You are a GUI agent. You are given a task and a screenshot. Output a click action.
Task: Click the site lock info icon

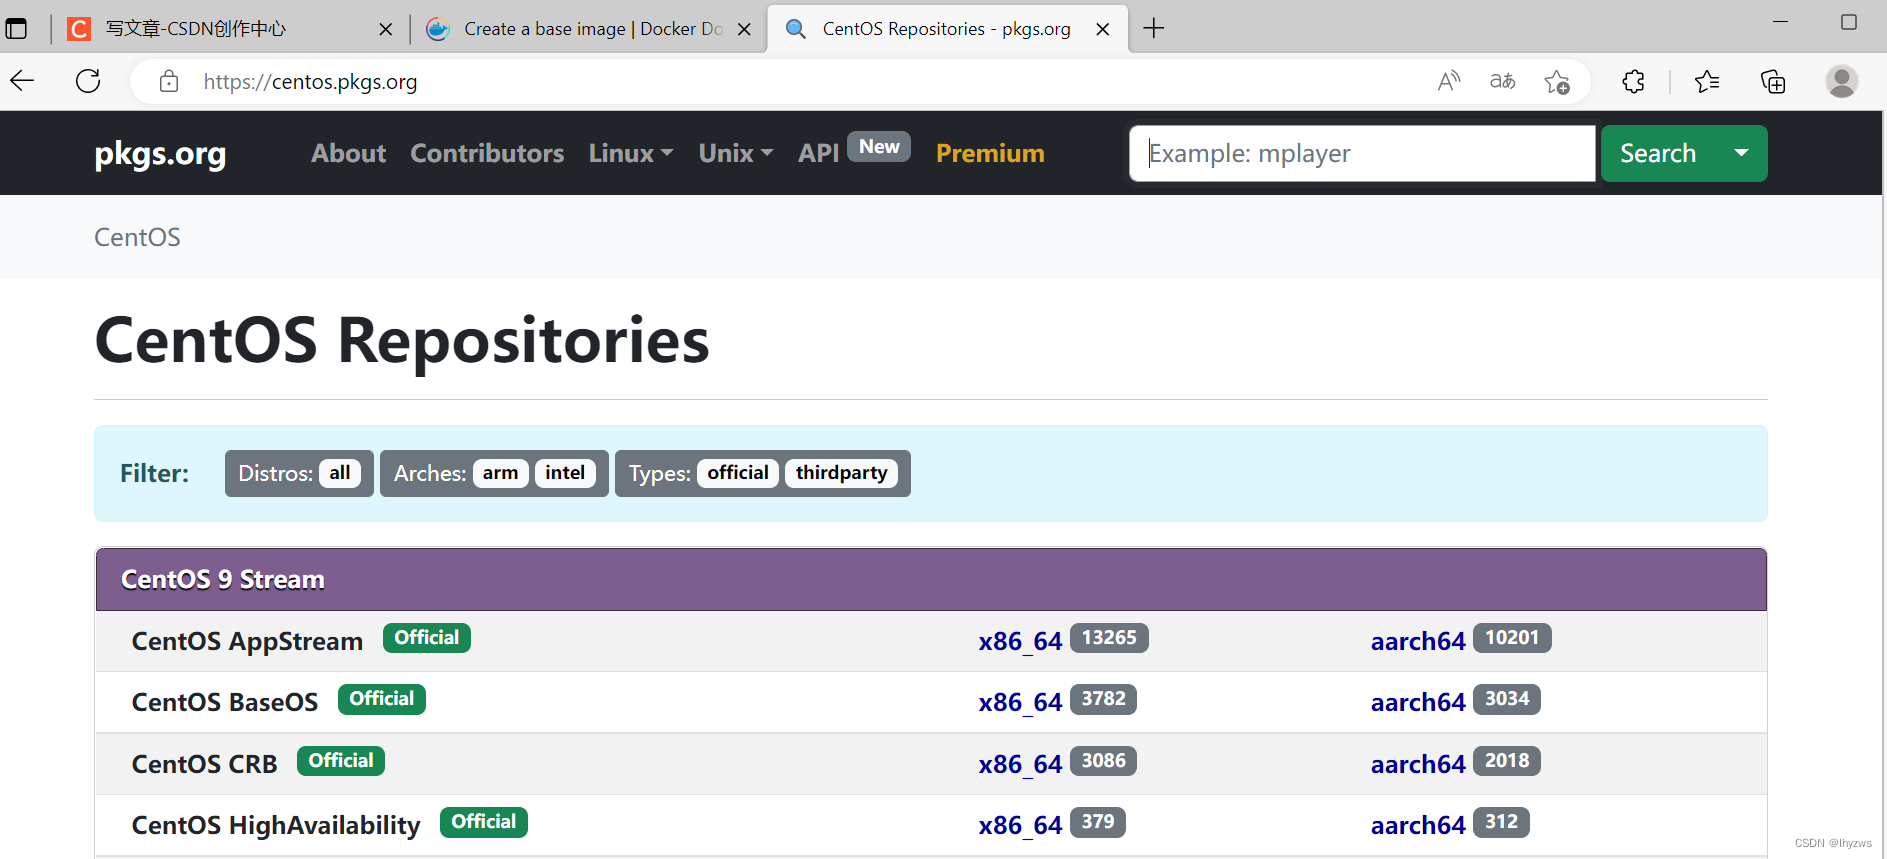[x=169, y=81]
